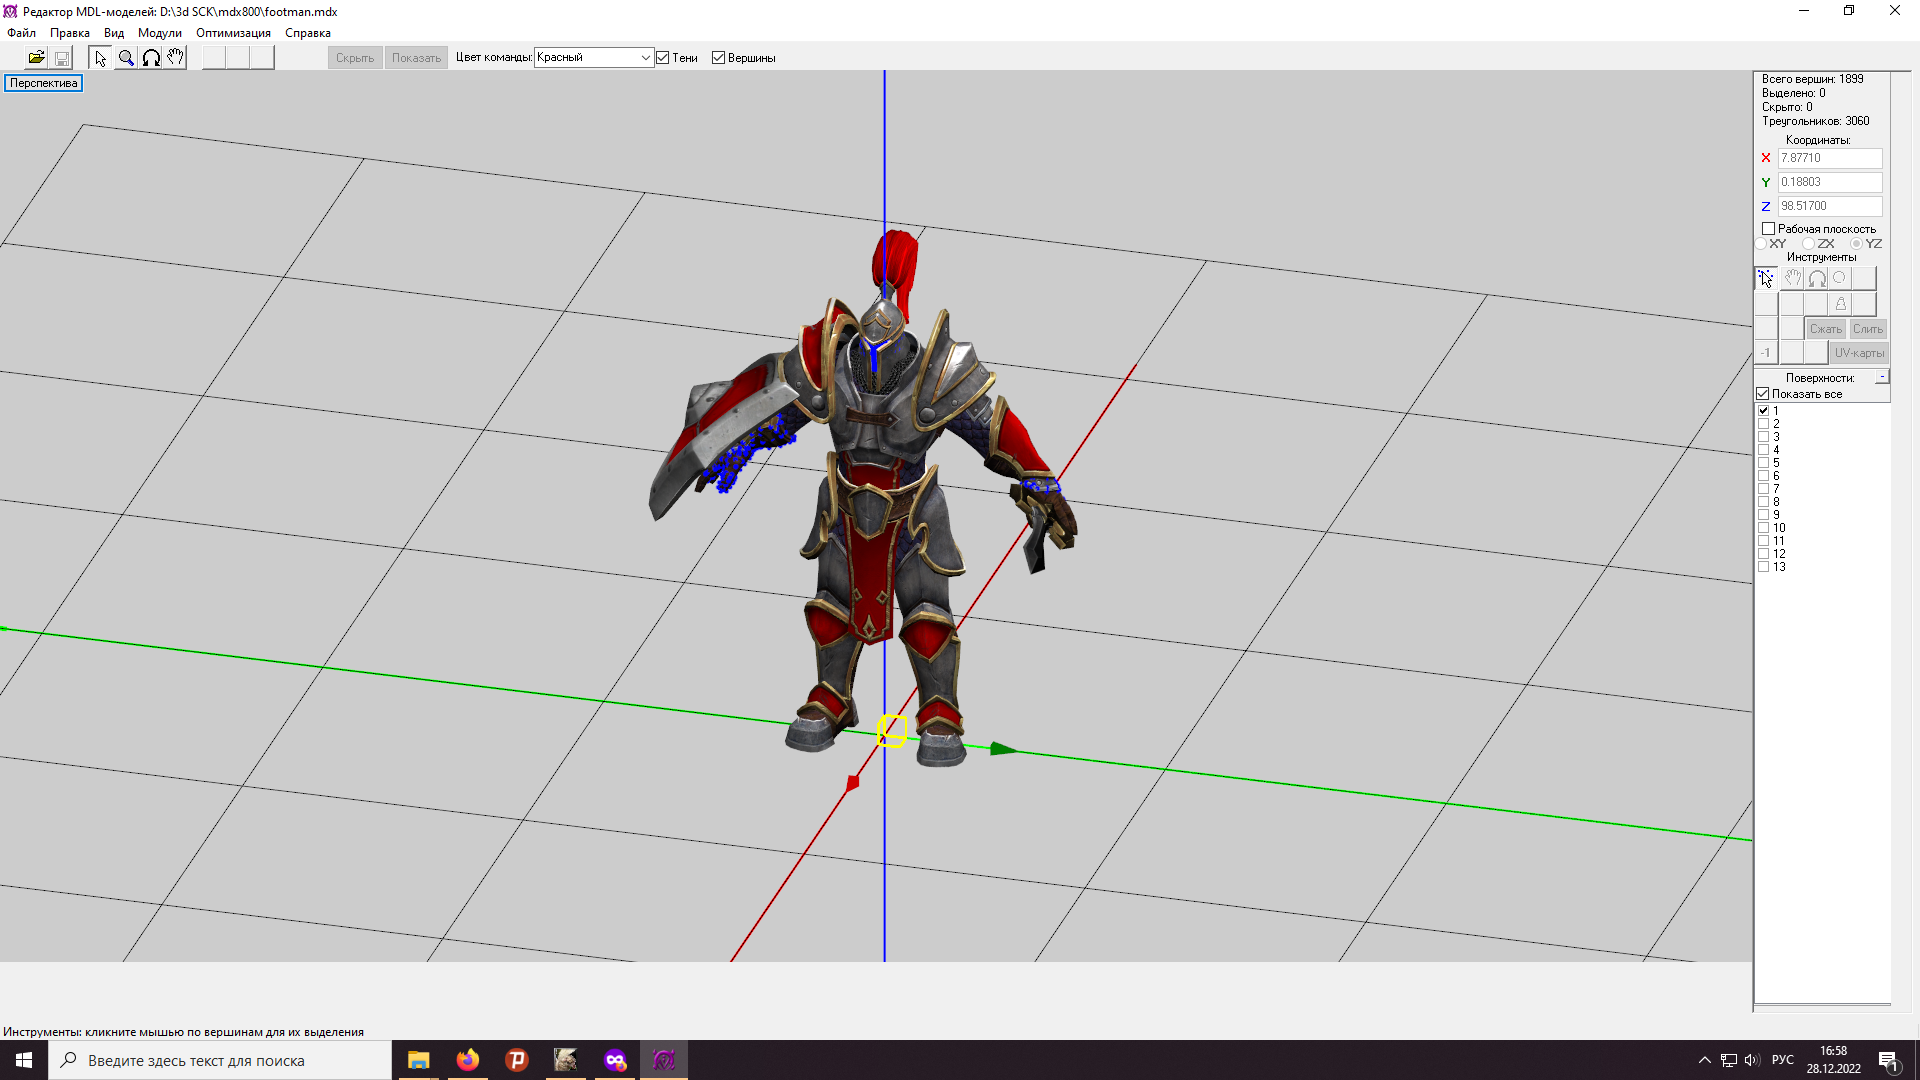This screenshot has width=1920, height=1080.
Task: Click the open file folder icon
Action: point(36,58)
